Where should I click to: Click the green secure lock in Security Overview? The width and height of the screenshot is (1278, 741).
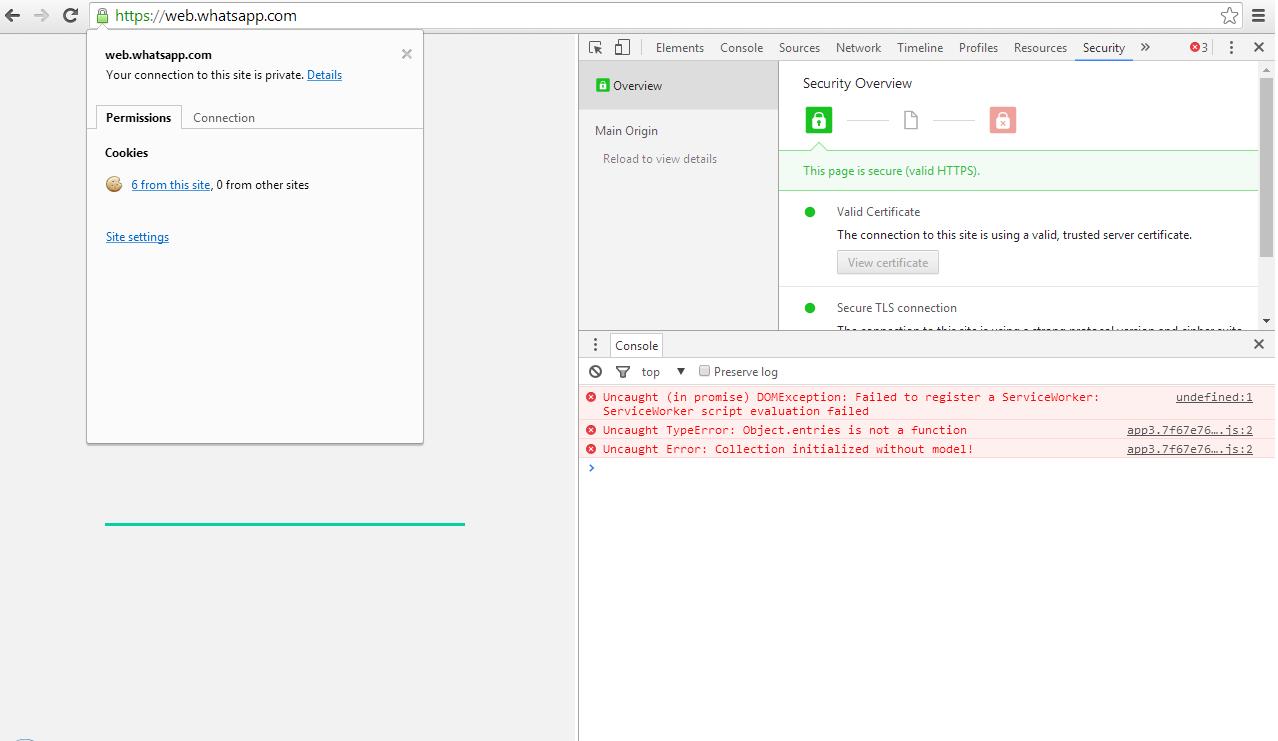click(x=818, y=120)
